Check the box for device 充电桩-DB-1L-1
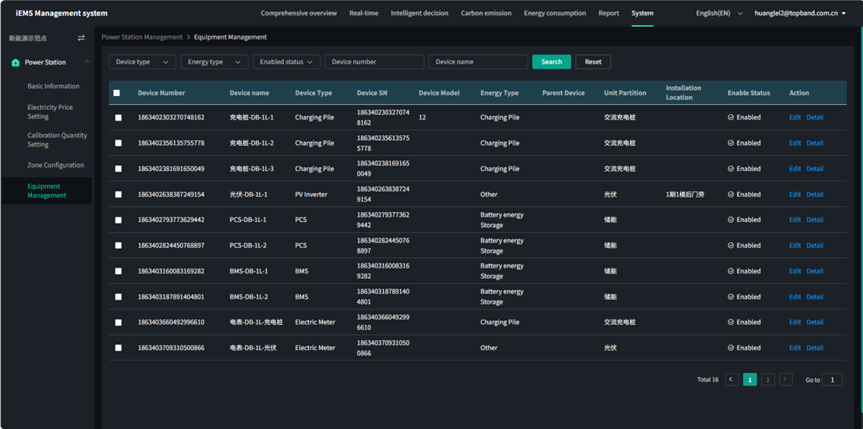The width and height of the screenshot is (863, 429). (x=118, y=117)
